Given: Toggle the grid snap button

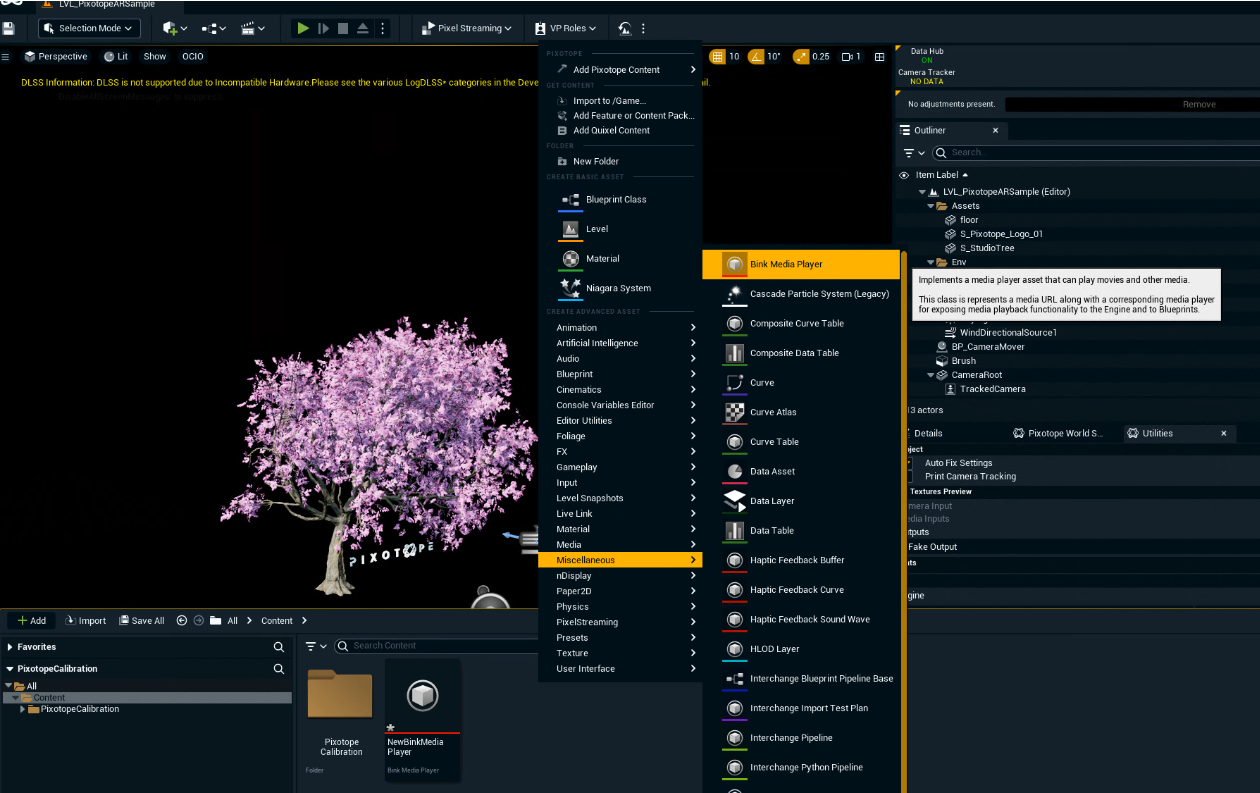Looking at the screenshot, I should pyautogui.click(x=718, y=57).
